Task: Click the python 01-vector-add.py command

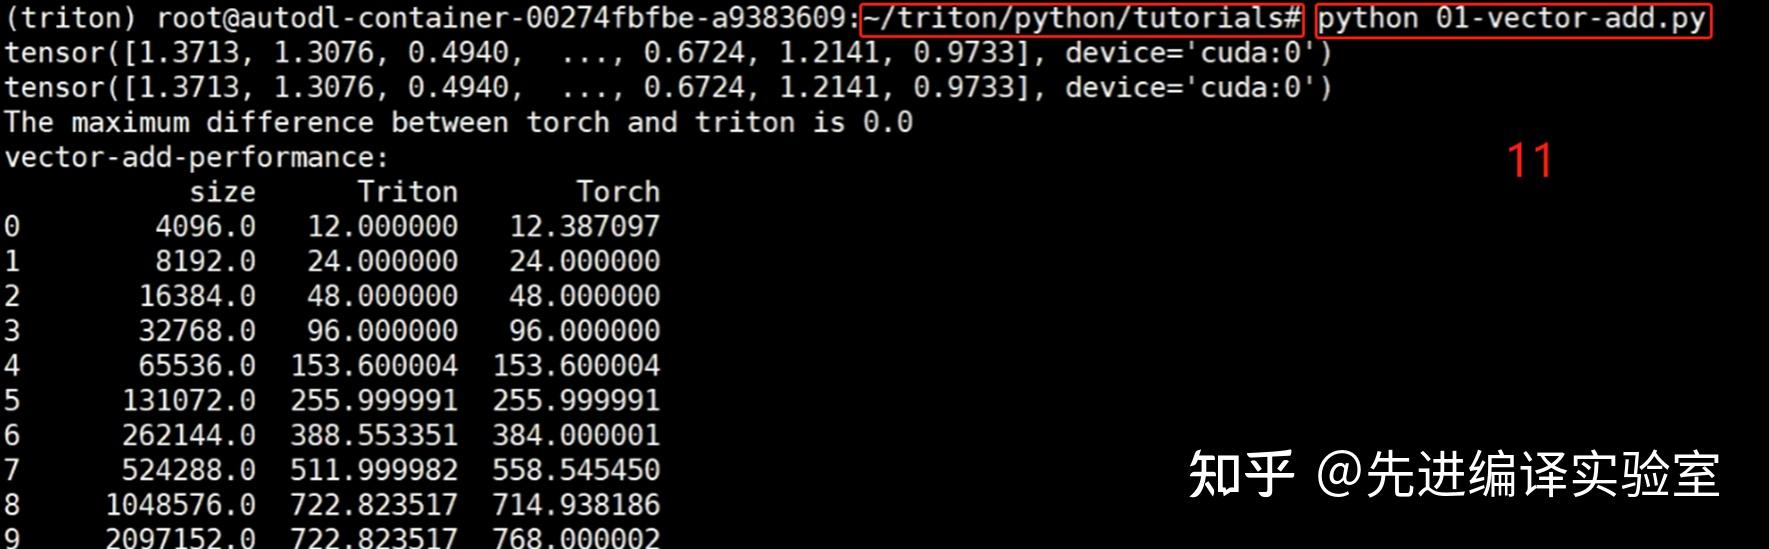Action: [1511, 19]
